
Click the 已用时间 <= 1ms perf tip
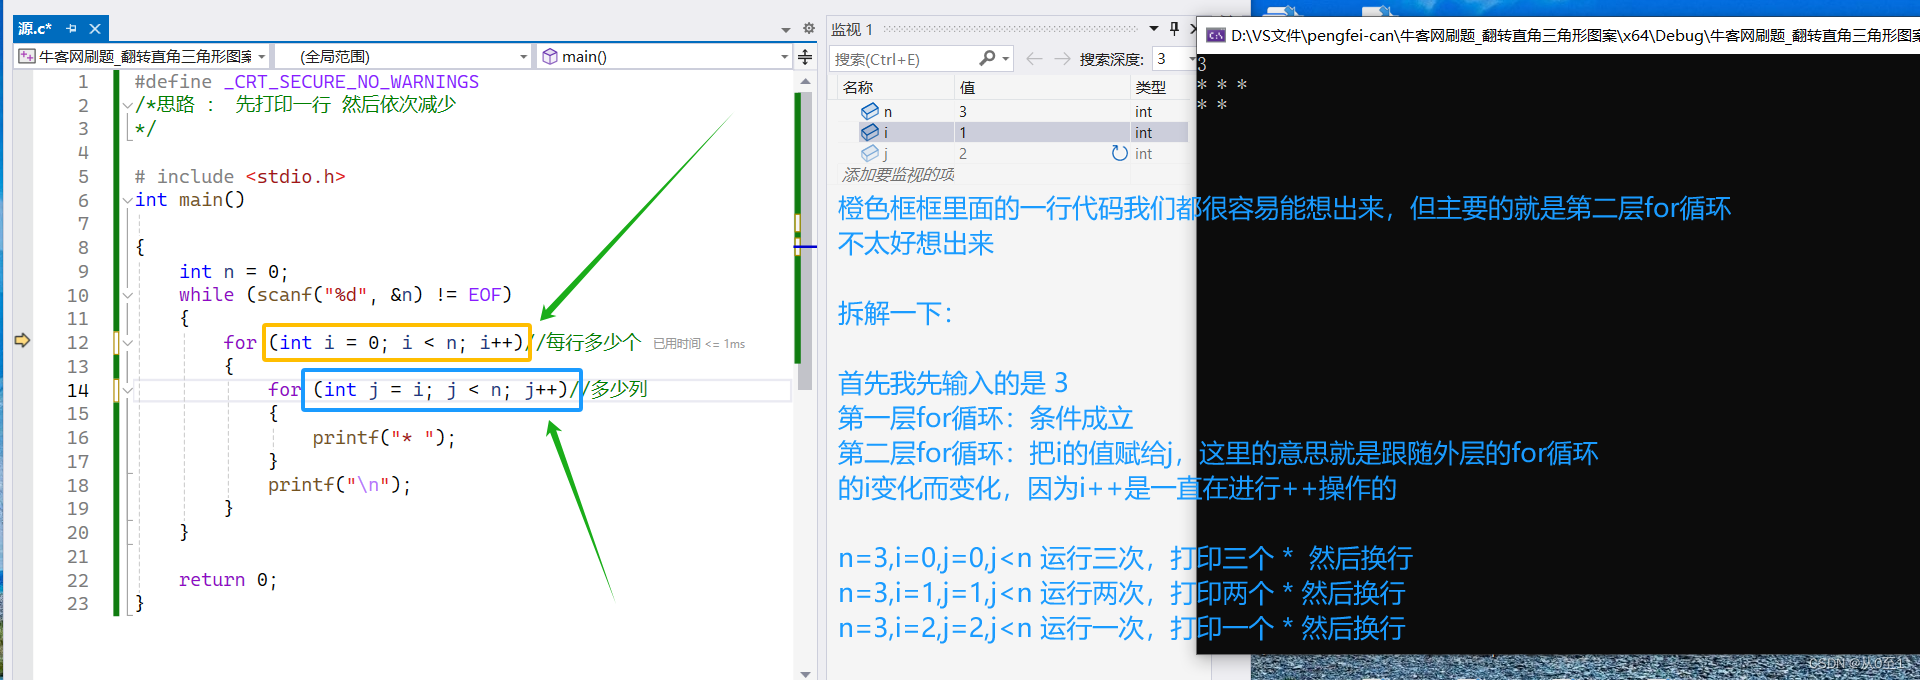(699, 344)
